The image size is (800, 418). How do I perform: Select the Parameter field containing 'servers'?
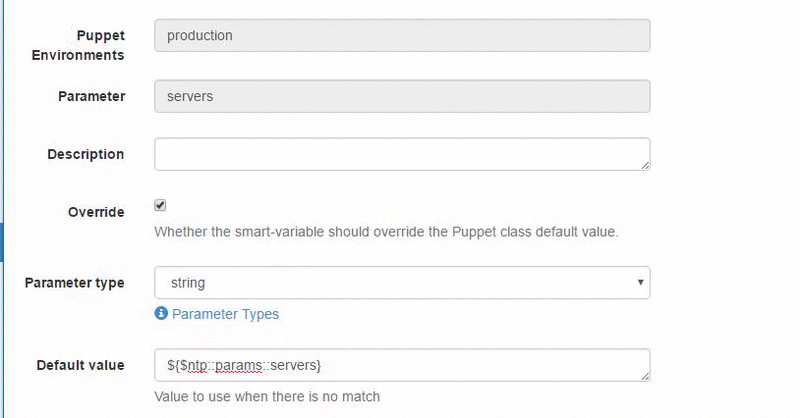(402, 96)
